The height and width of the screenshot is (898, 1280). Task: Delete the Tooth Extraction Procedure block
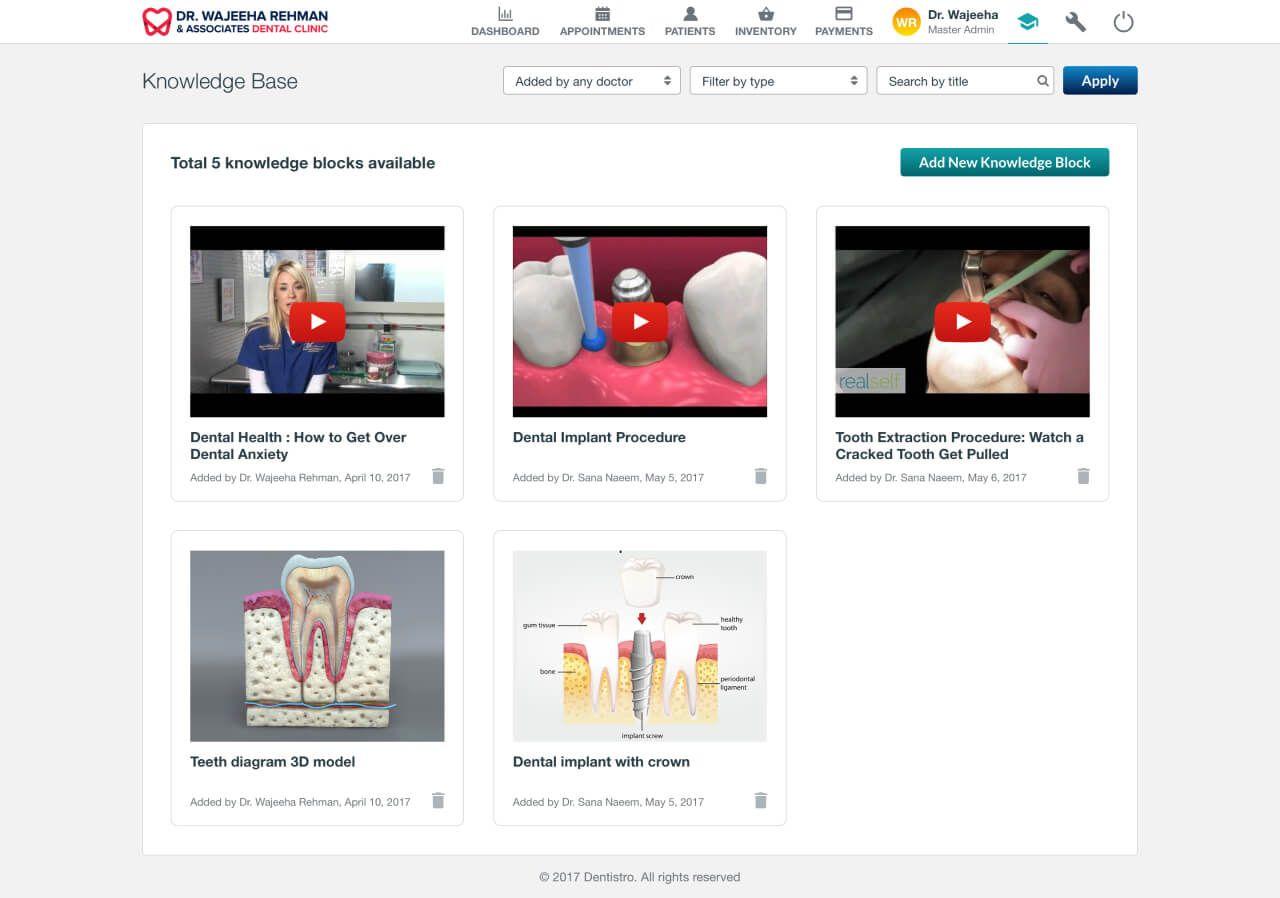(x=1083, y=476)
